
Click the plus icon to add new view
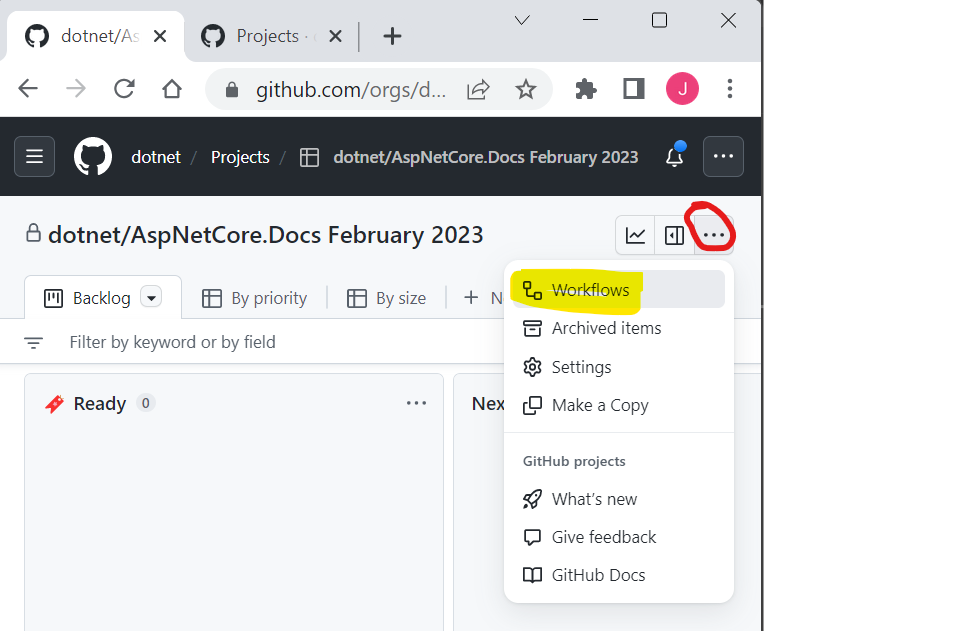click(471, 298)
